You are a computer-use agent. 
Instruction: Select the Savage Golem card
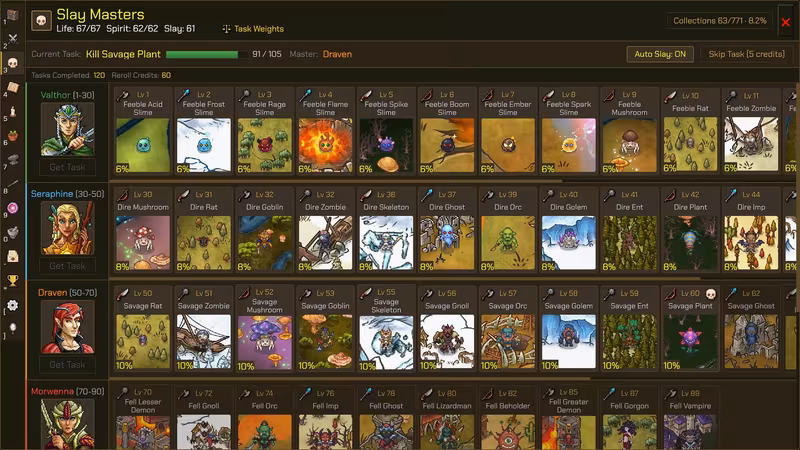click(x=568, y=329)
